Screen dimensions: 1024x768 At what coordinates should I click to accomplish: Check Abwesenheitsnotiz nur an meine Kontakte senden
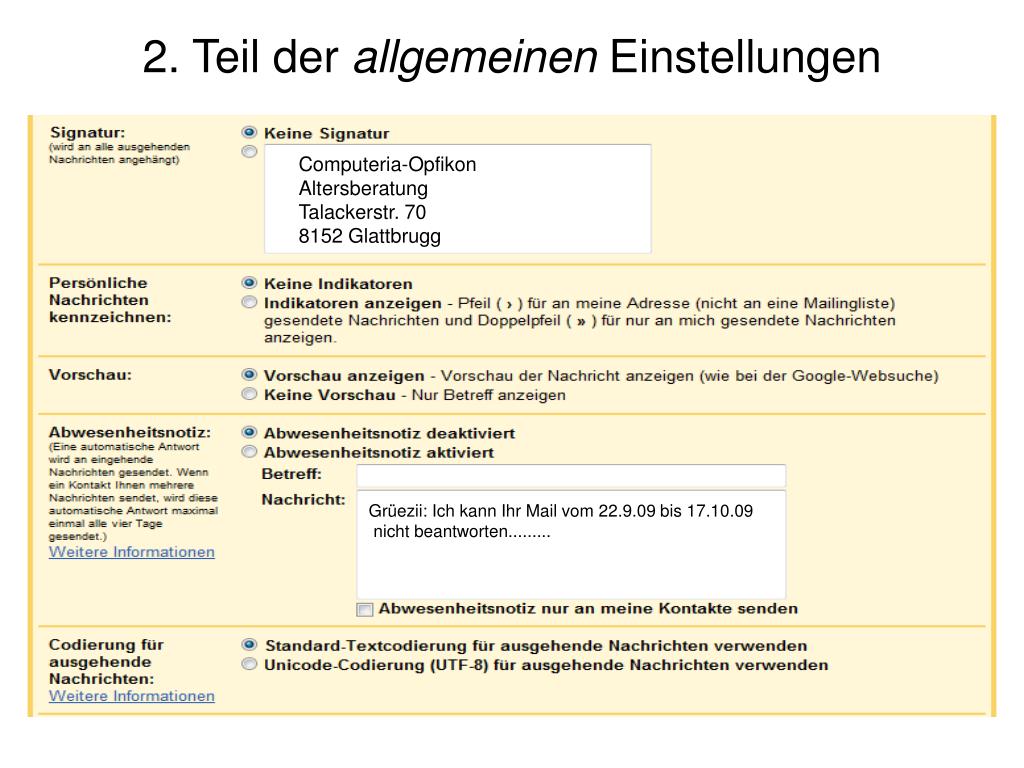(365, 609)
